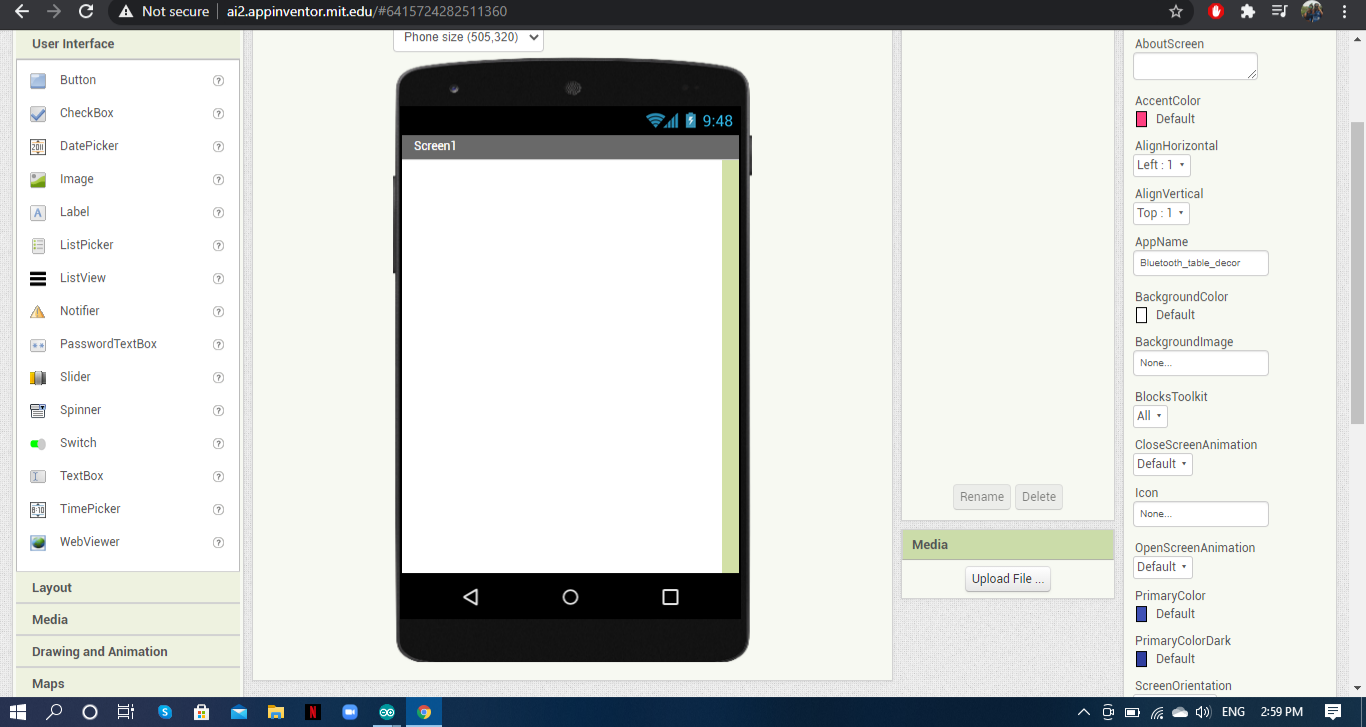This screenshot has height=727, width=1366.
Task: Collapse the User Interface palette section
Action: pyautogui.click(x=128, y=44)
